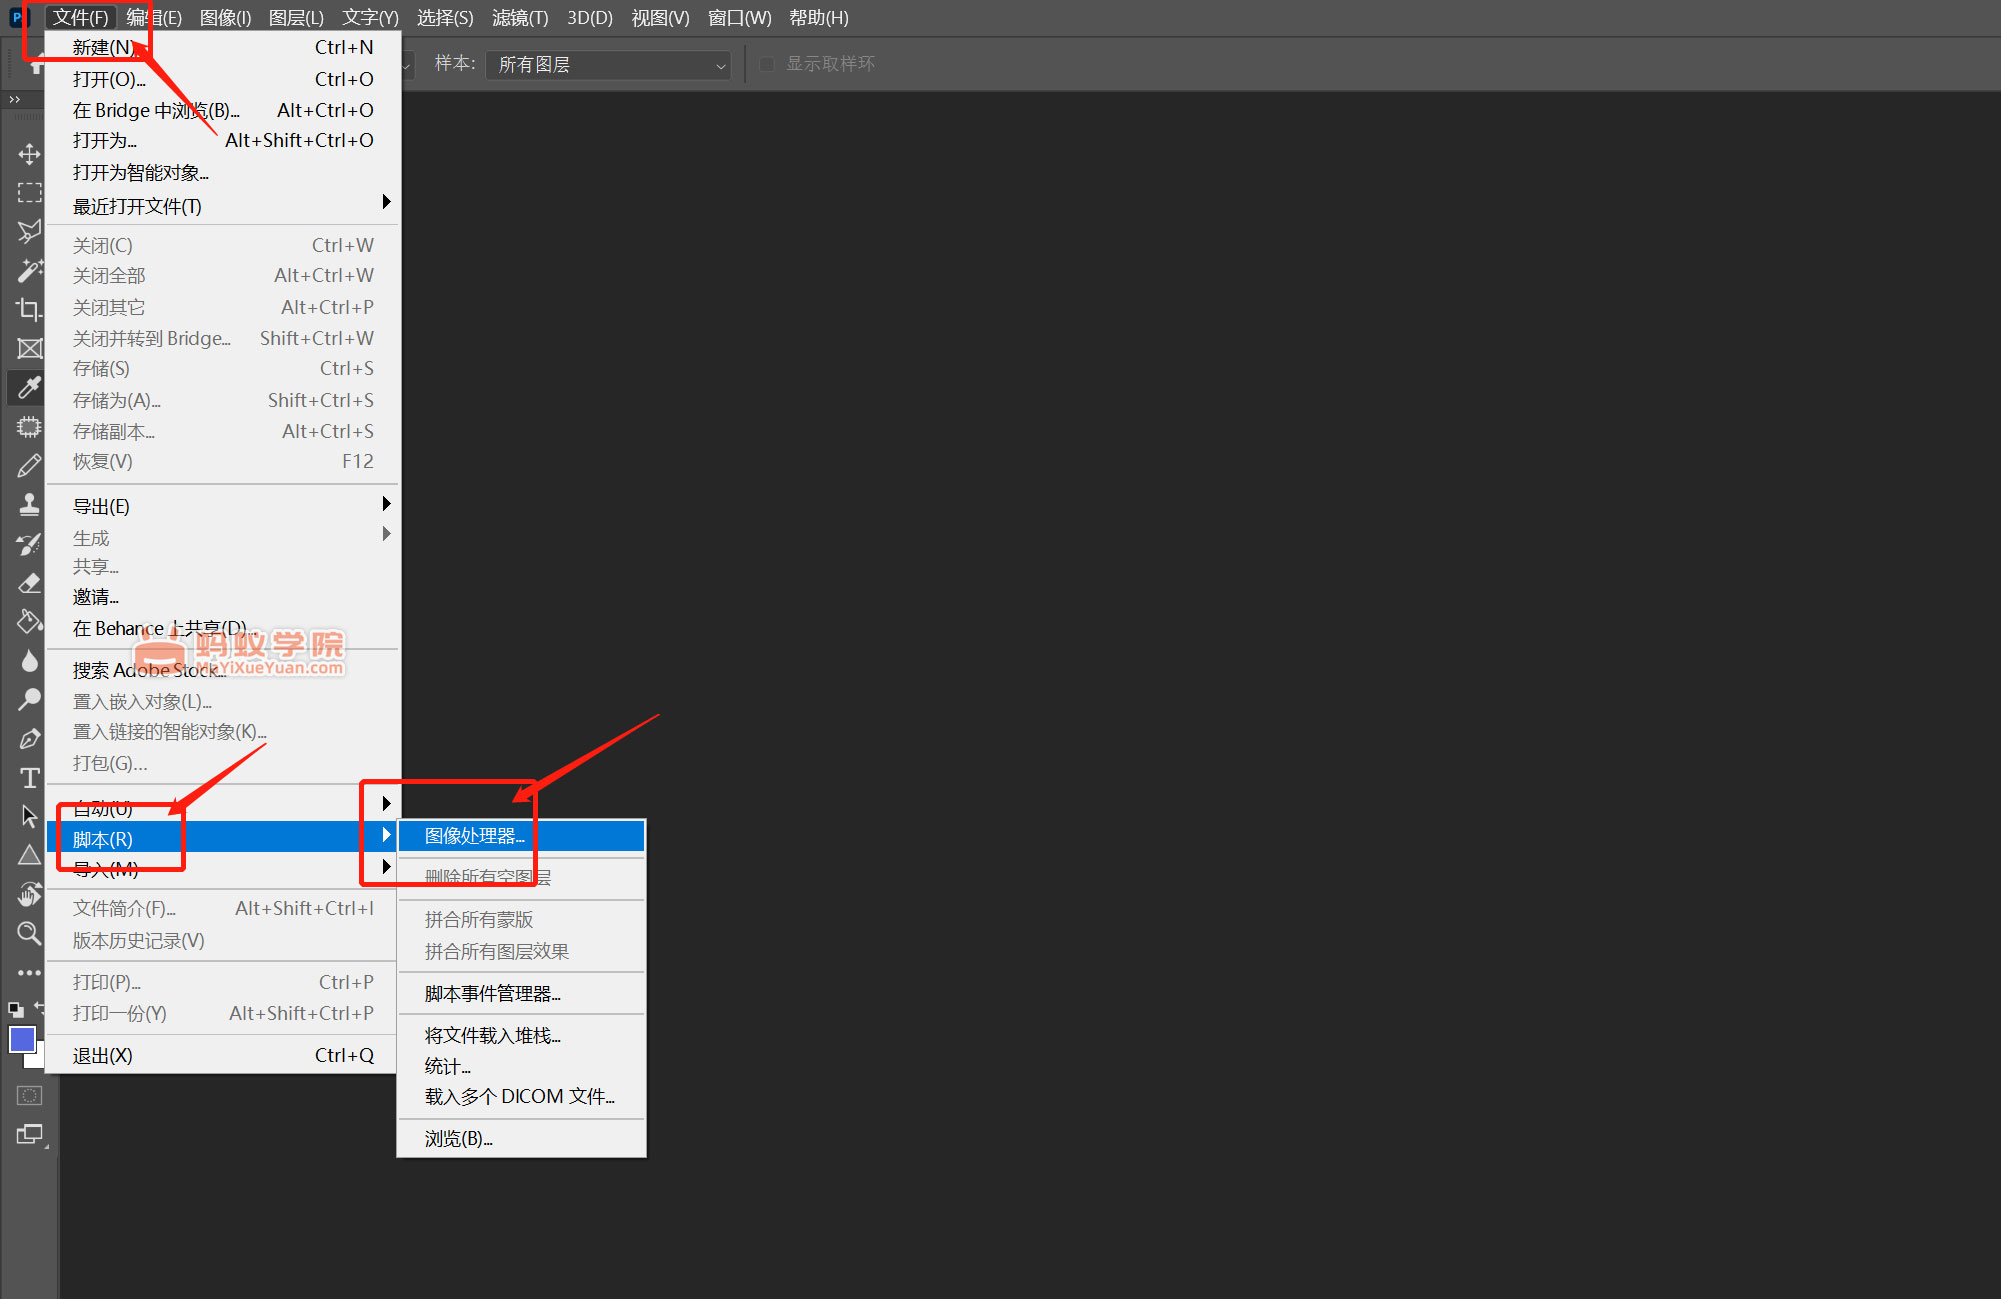The height and width of the screenshot is (1299, 2001).
Task: Open the 选择(S) menu
Action: tap(445, 18)
